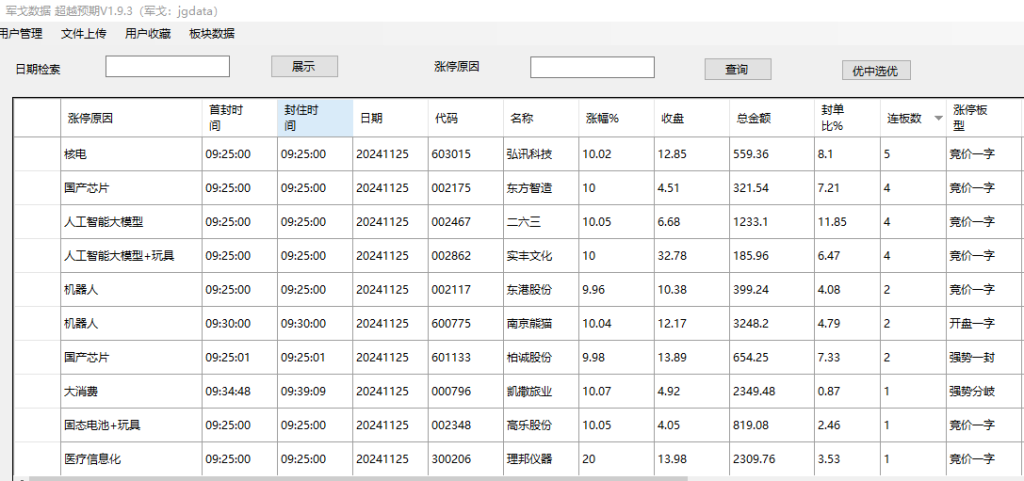Click the total amount 2349.48 cell
The width and height of the screenshot is (1024, 481).
pyautogui.click(x=772, y=392)
